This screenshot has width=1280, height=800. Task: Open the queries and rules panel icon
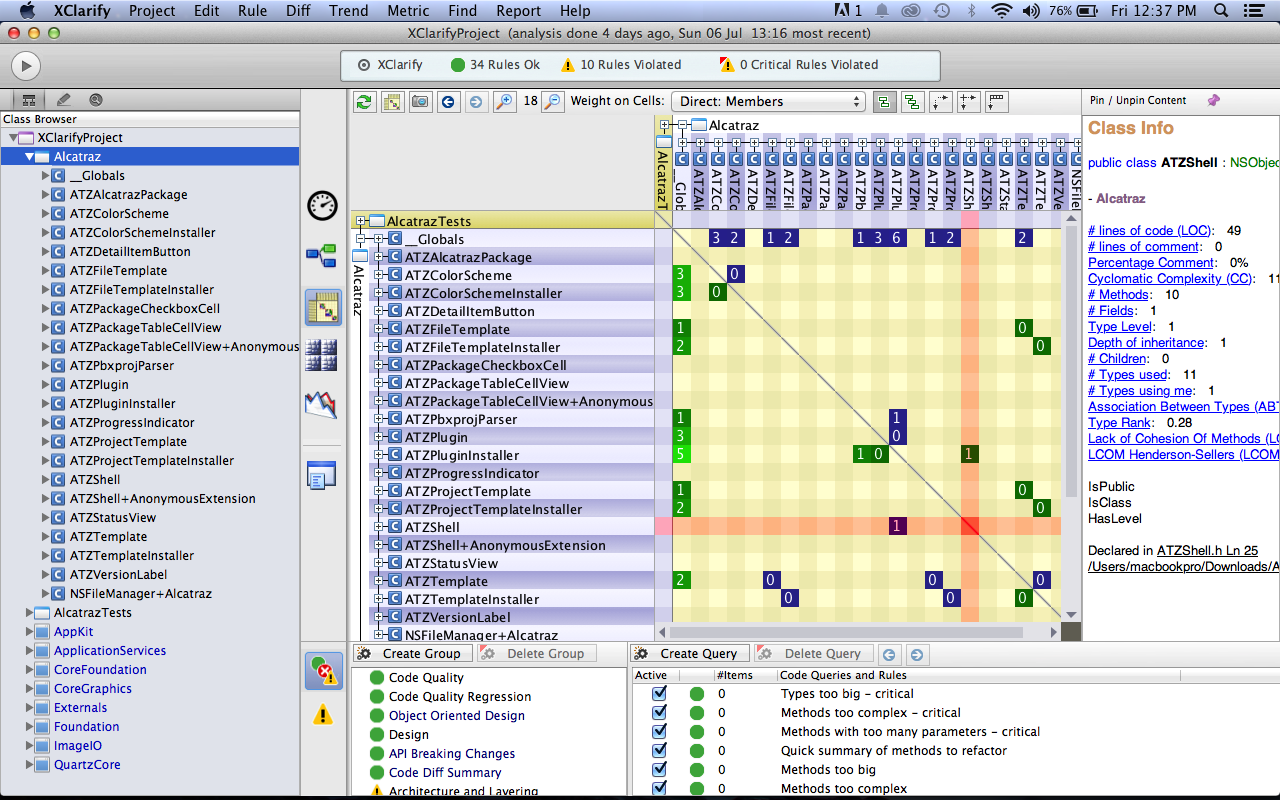click(x=323, y=670)
